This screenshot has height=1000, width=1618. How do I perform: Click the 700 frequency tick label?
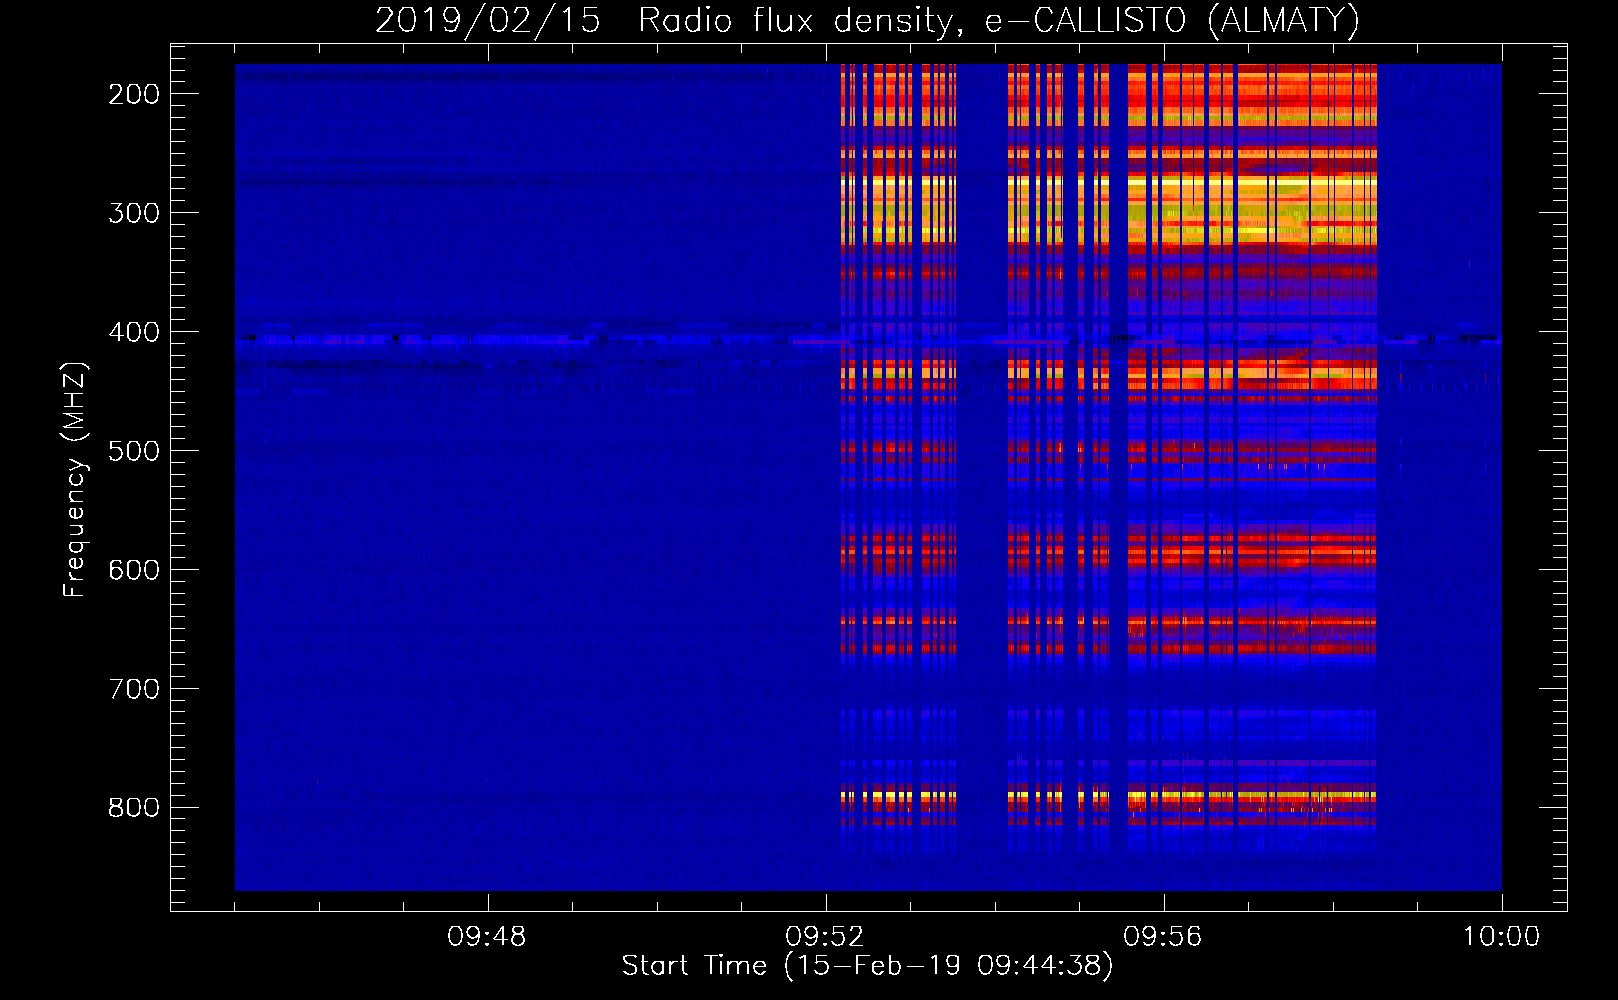click(x=134, y=689)
